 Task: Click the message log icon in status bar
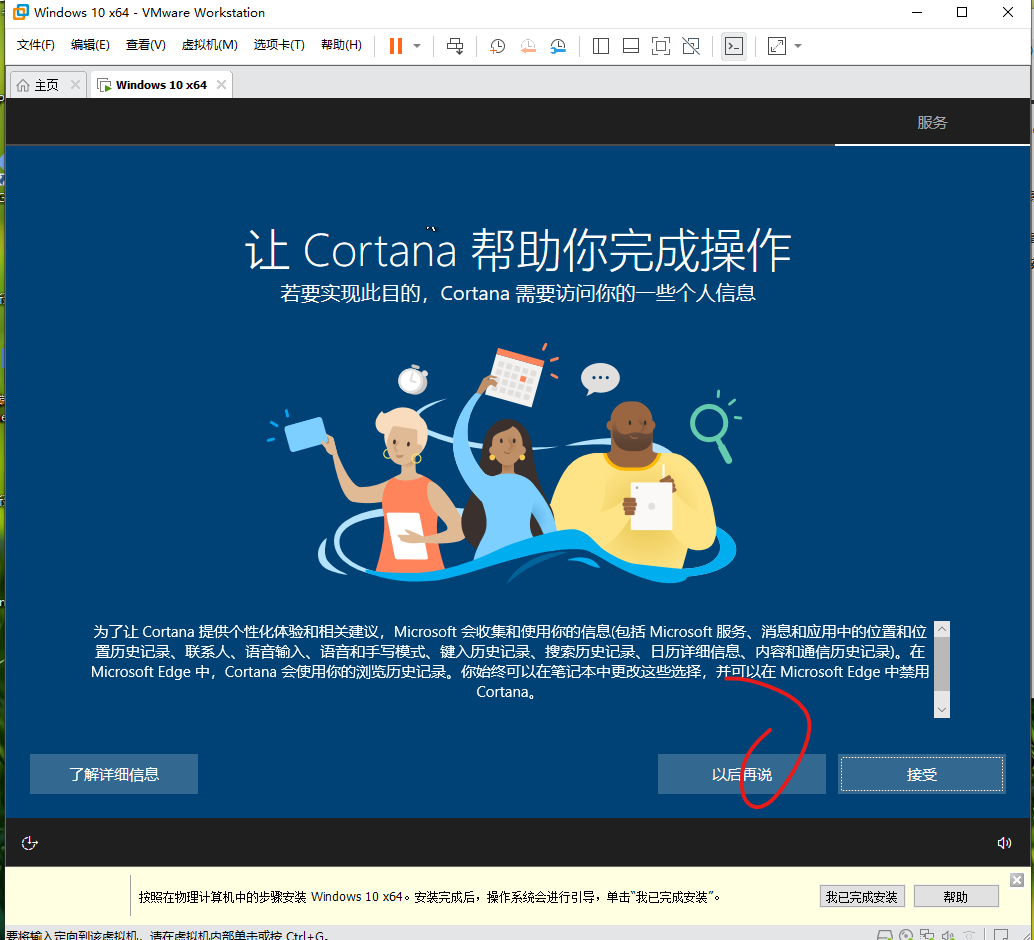pos(1001,935)
